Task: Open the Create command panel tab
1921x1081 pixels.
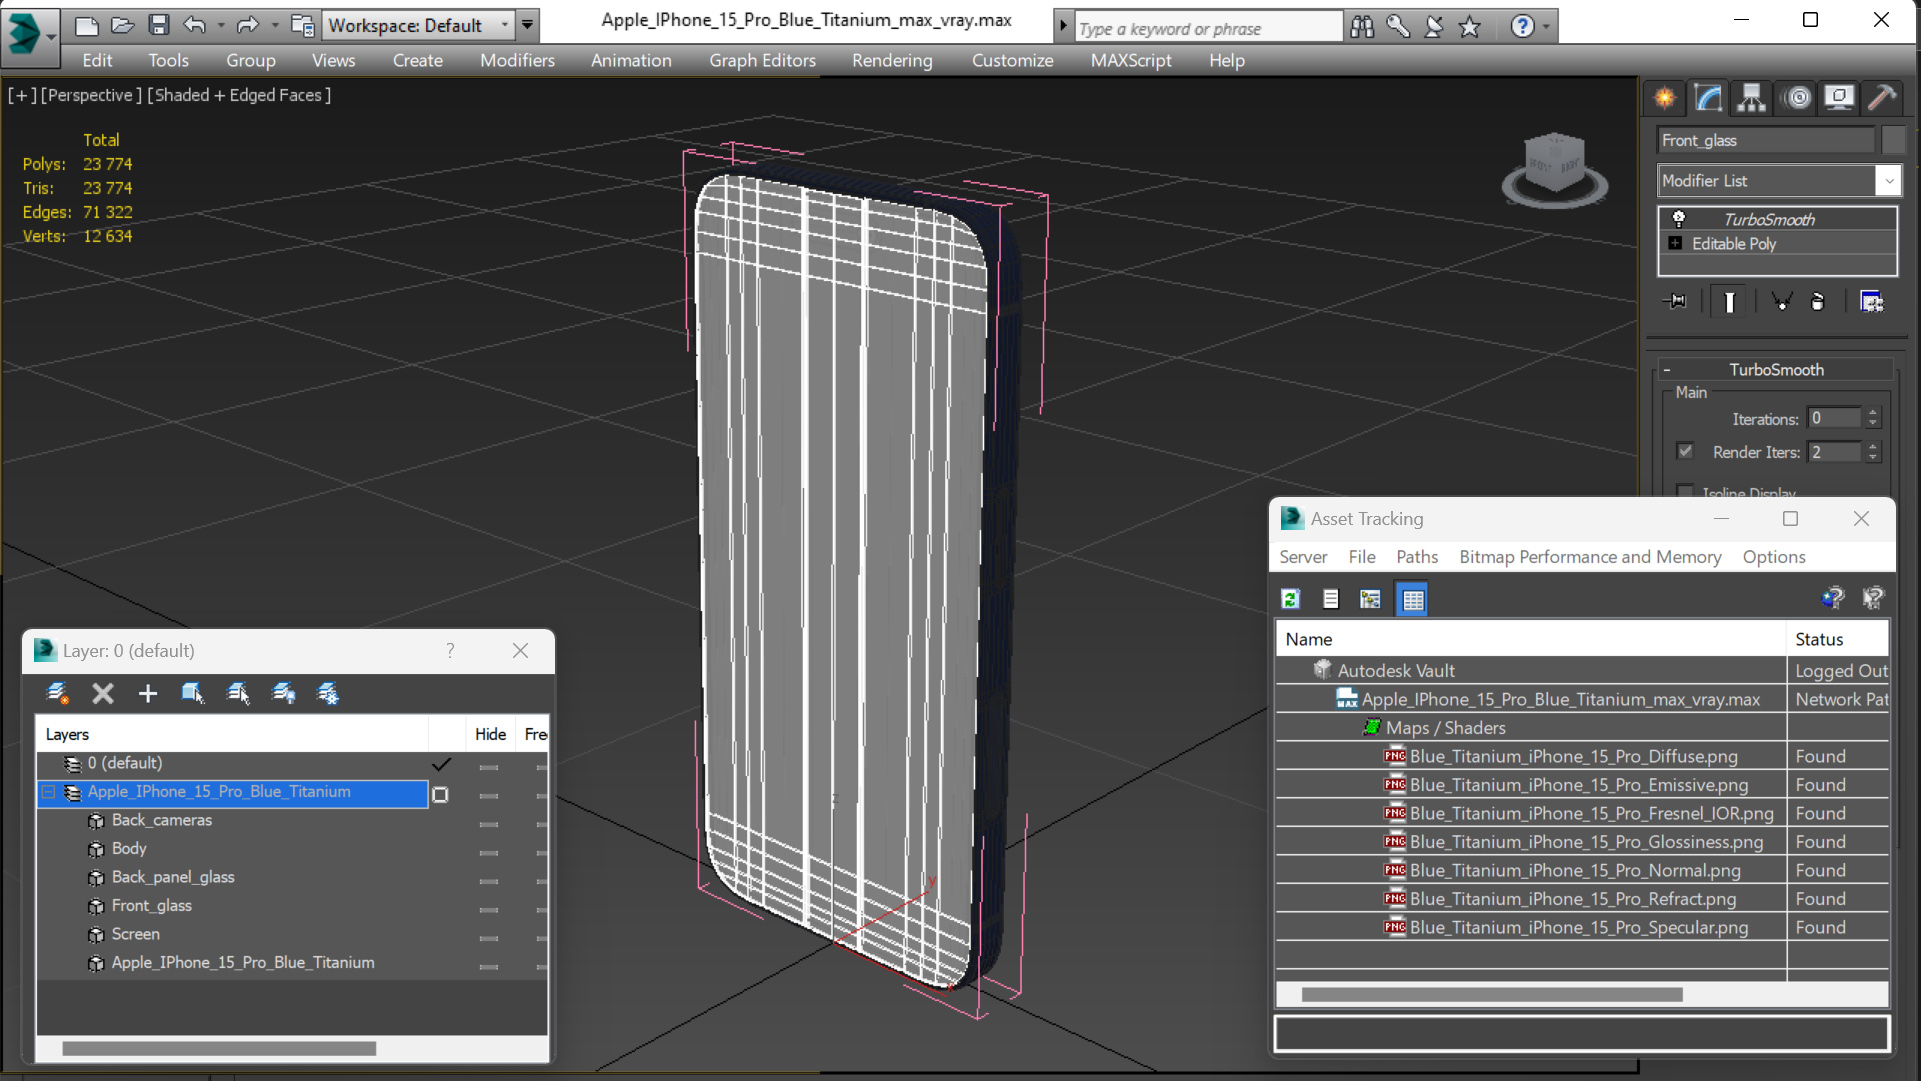Action: (1665, 98)
